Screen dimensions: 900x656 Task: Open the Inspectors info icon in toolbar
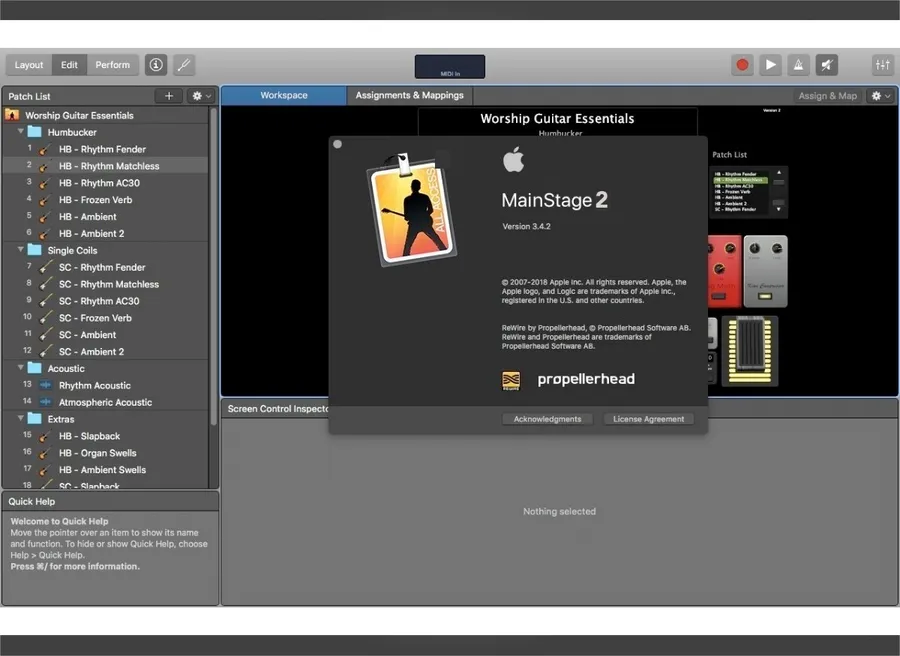tap(156, 65)
